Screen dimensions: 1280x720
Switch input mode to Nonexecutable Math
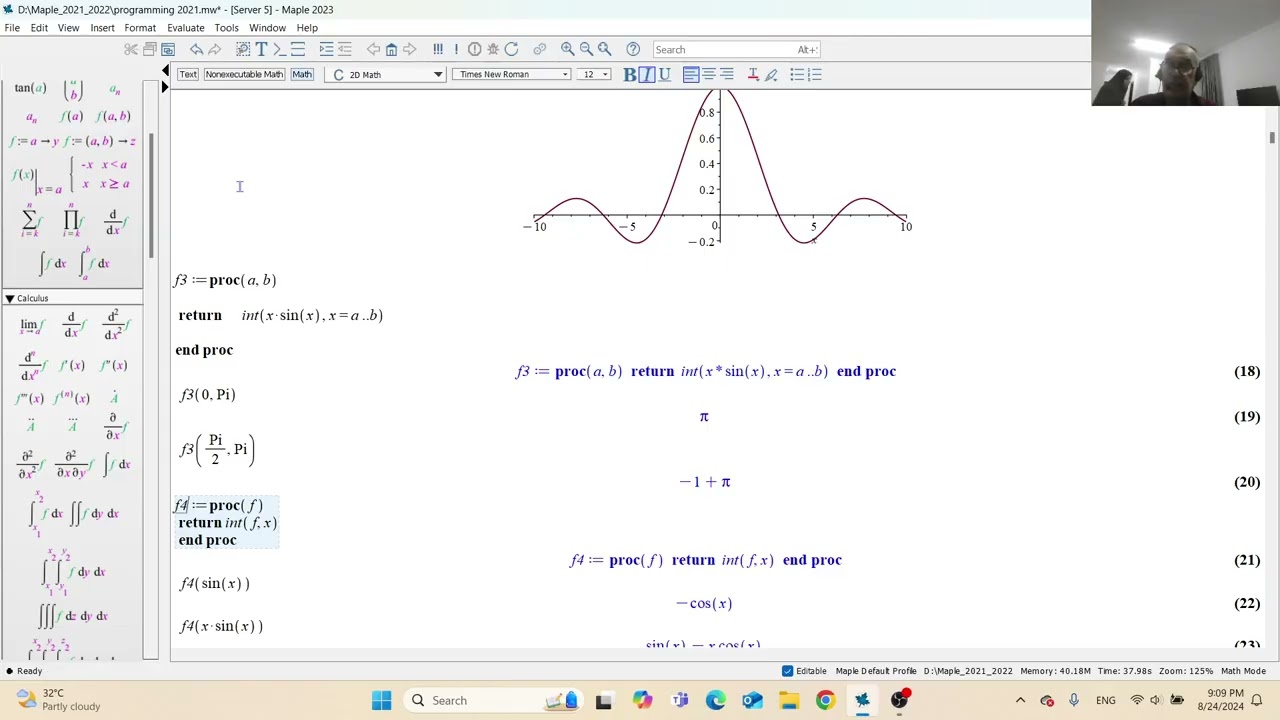244,74
